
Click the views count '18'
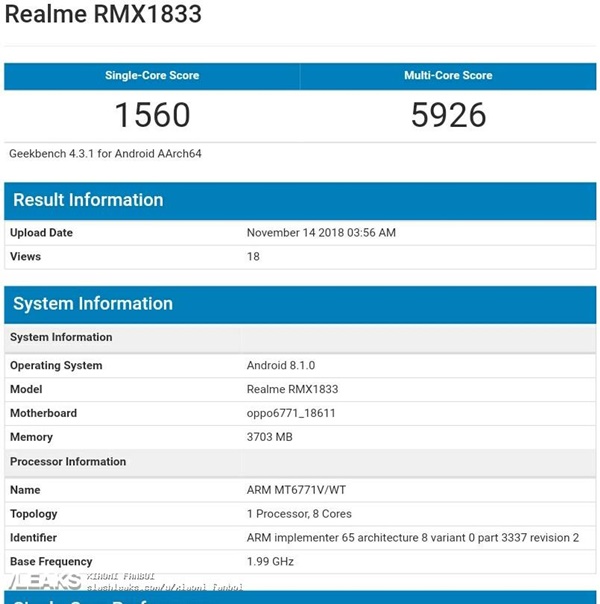(253, 257)
